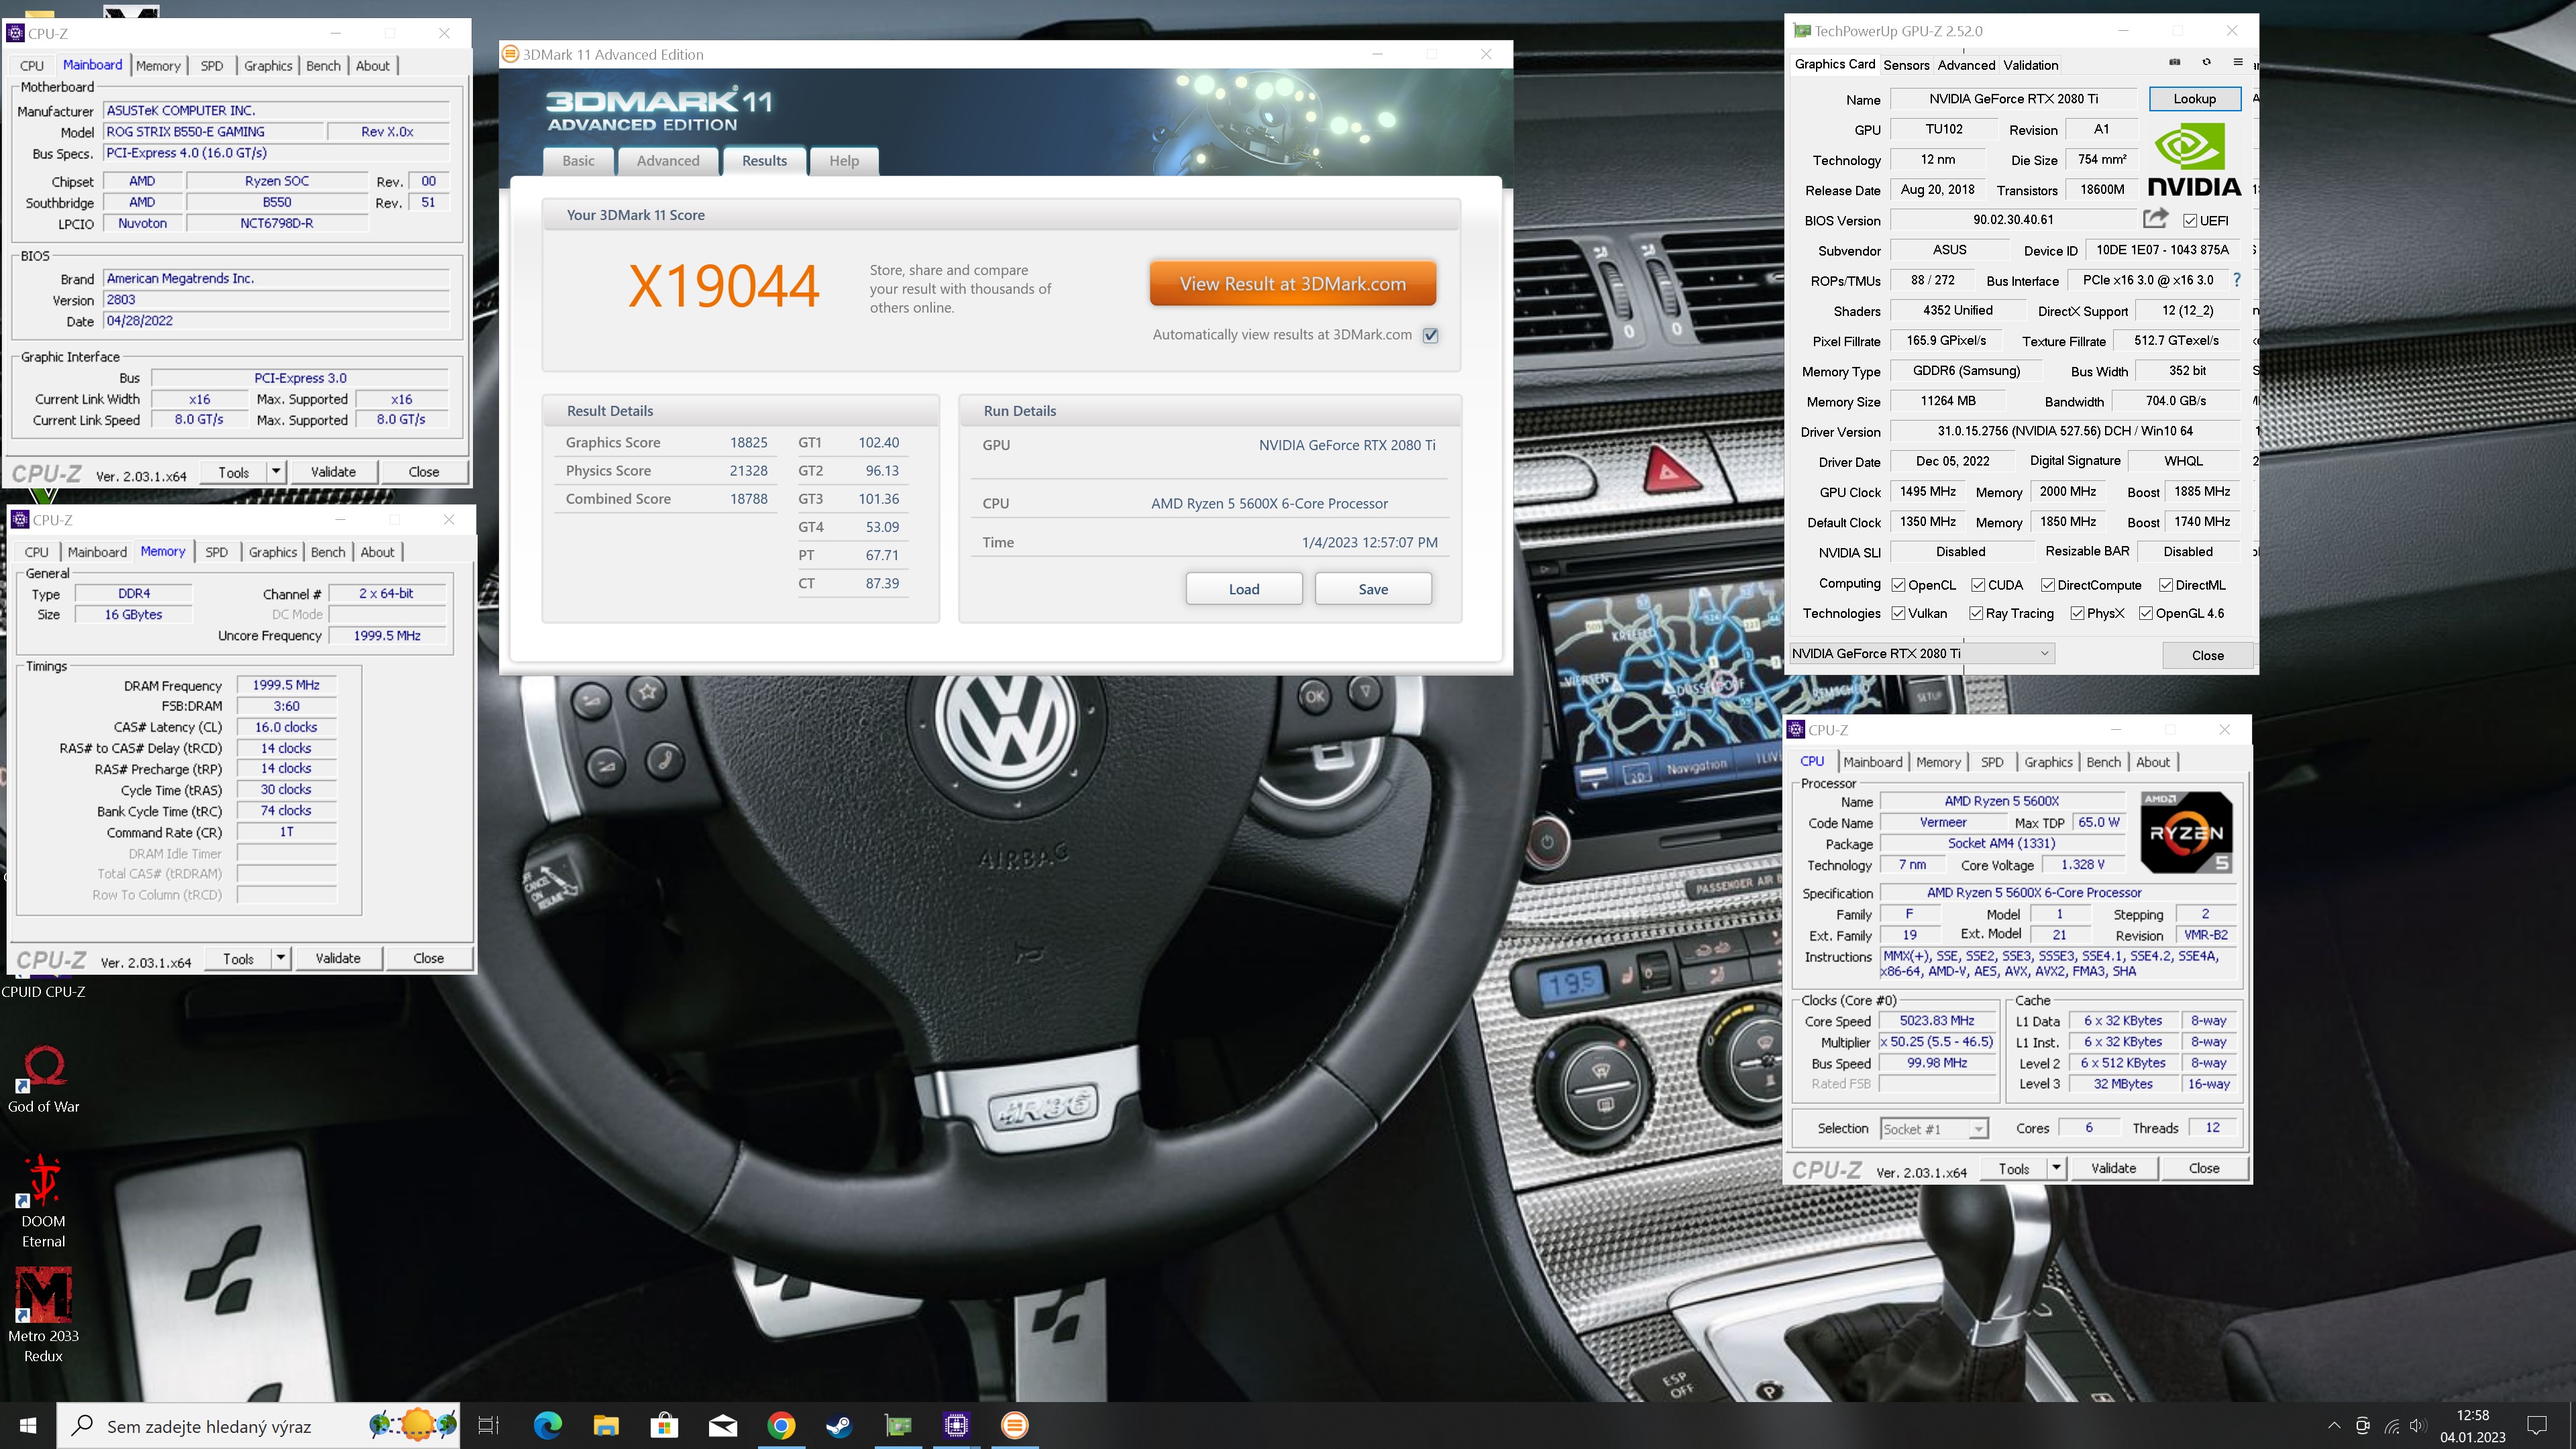Show hidden system tray icons chevron
2576x1449 pixels.
coord(2334,1426)
